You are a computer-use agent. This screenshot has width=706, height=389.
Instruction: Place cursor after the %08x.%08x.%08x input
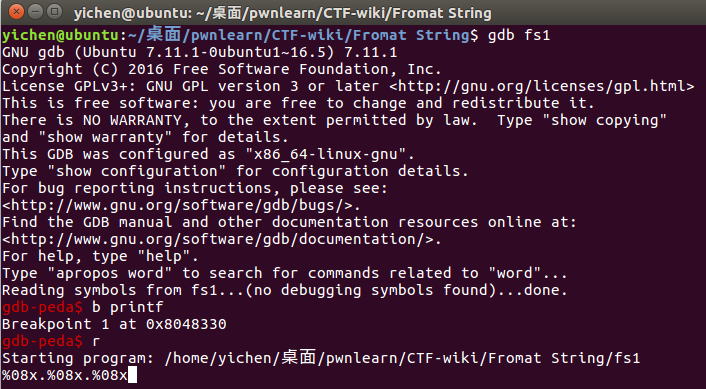pyautogui.click(x=132, y=375)
